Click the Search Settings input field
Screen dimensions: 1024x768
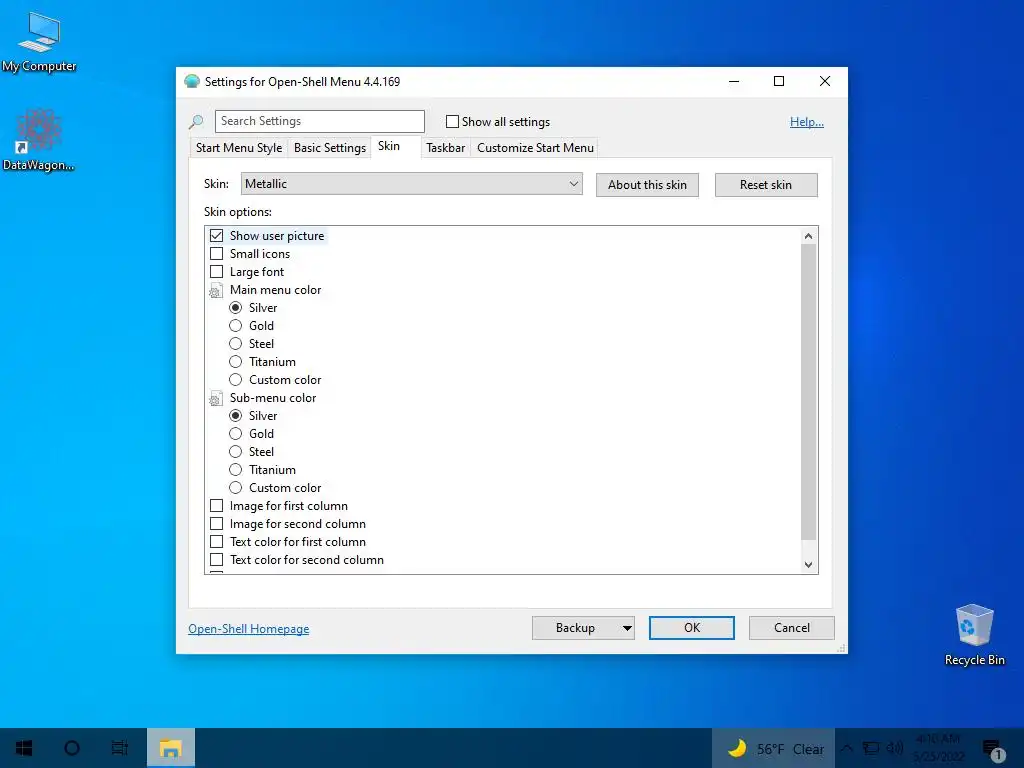coord(320,121)
